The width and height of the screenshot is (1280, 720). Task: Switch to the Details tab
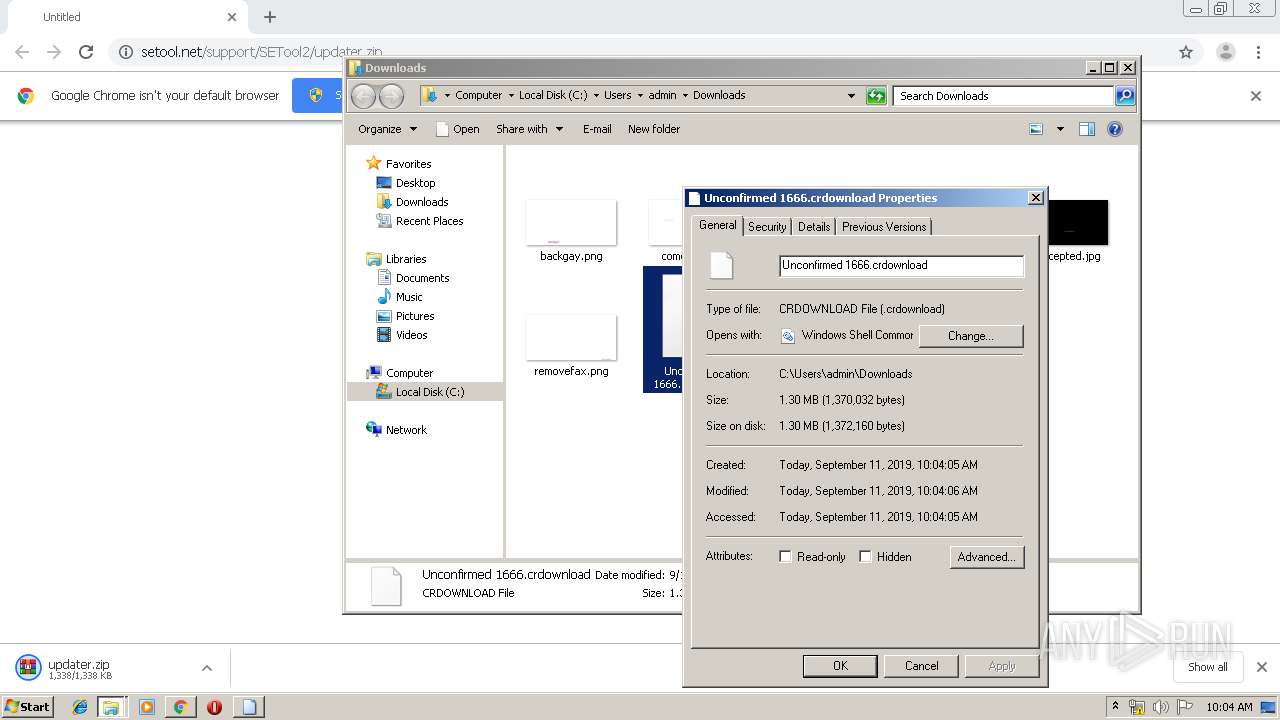point(814,227)
